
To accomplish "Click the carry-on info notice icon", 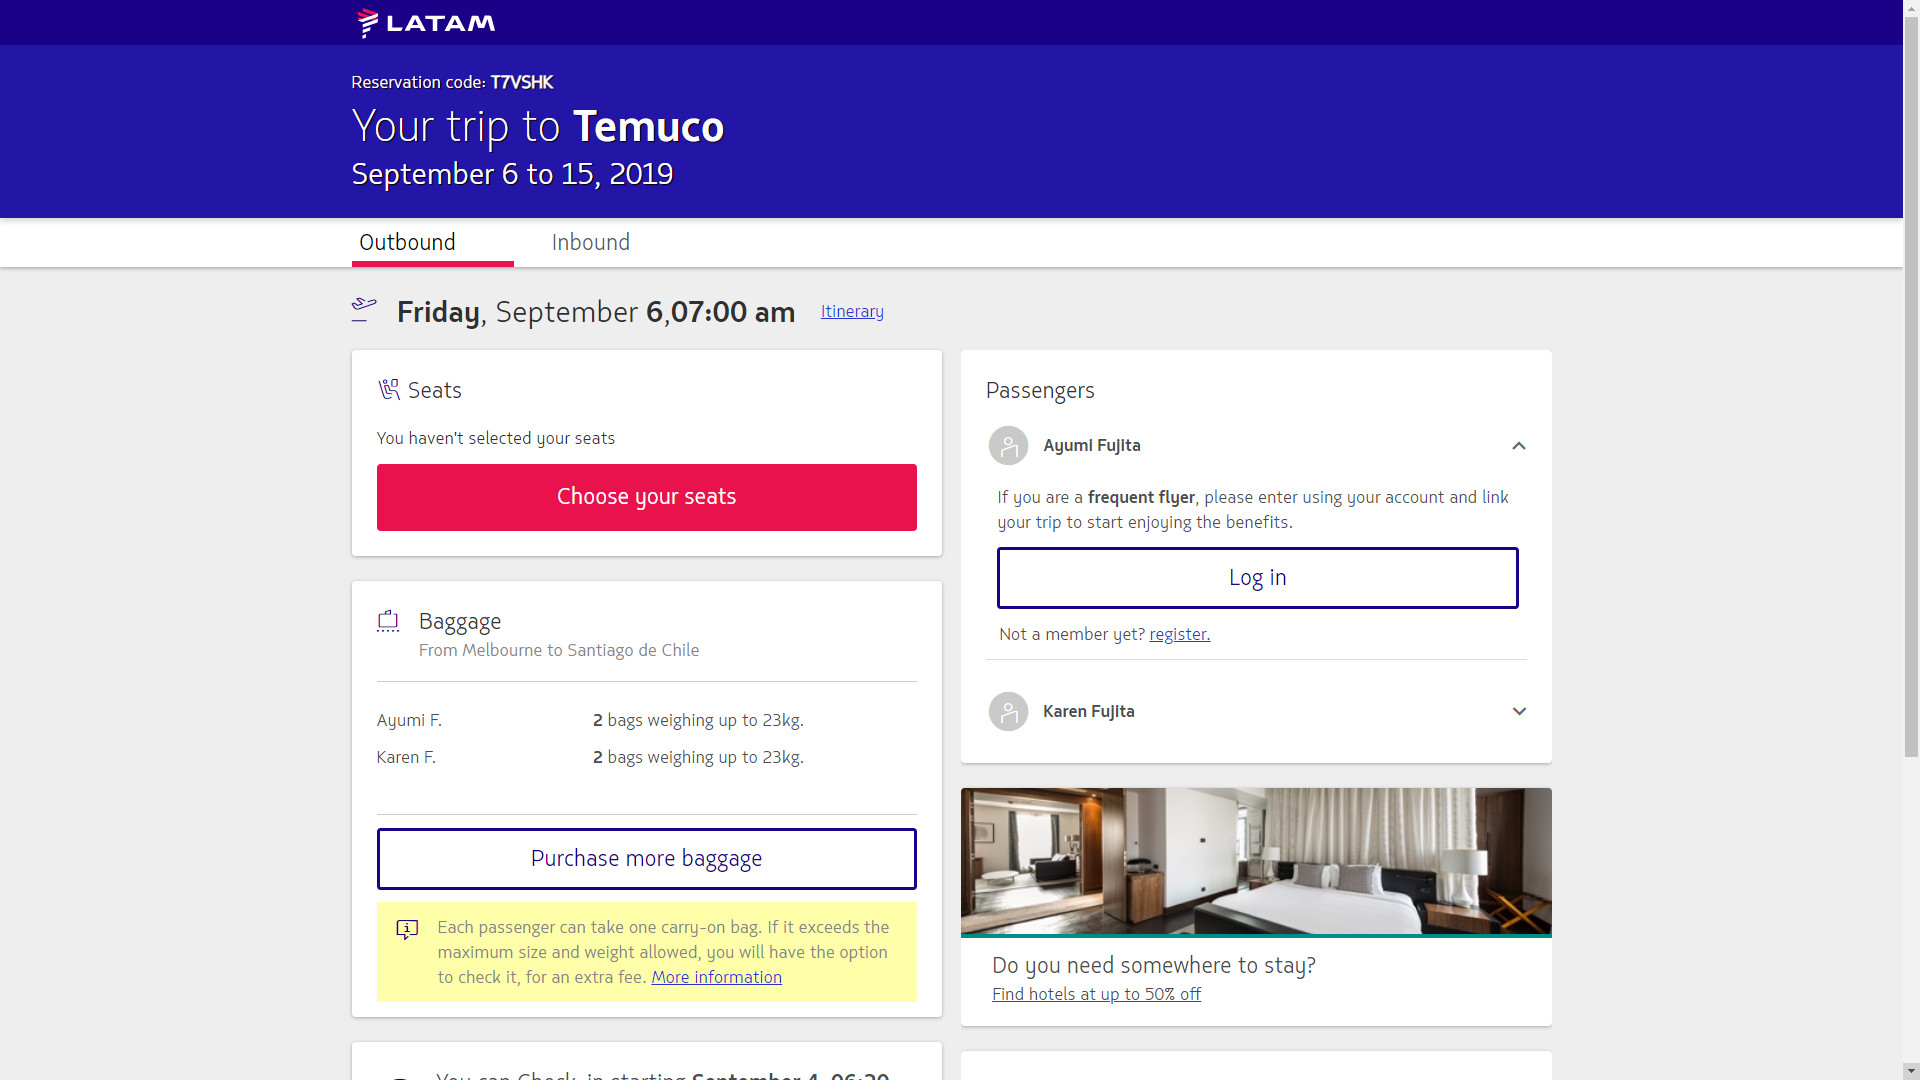I will [407, 929].
